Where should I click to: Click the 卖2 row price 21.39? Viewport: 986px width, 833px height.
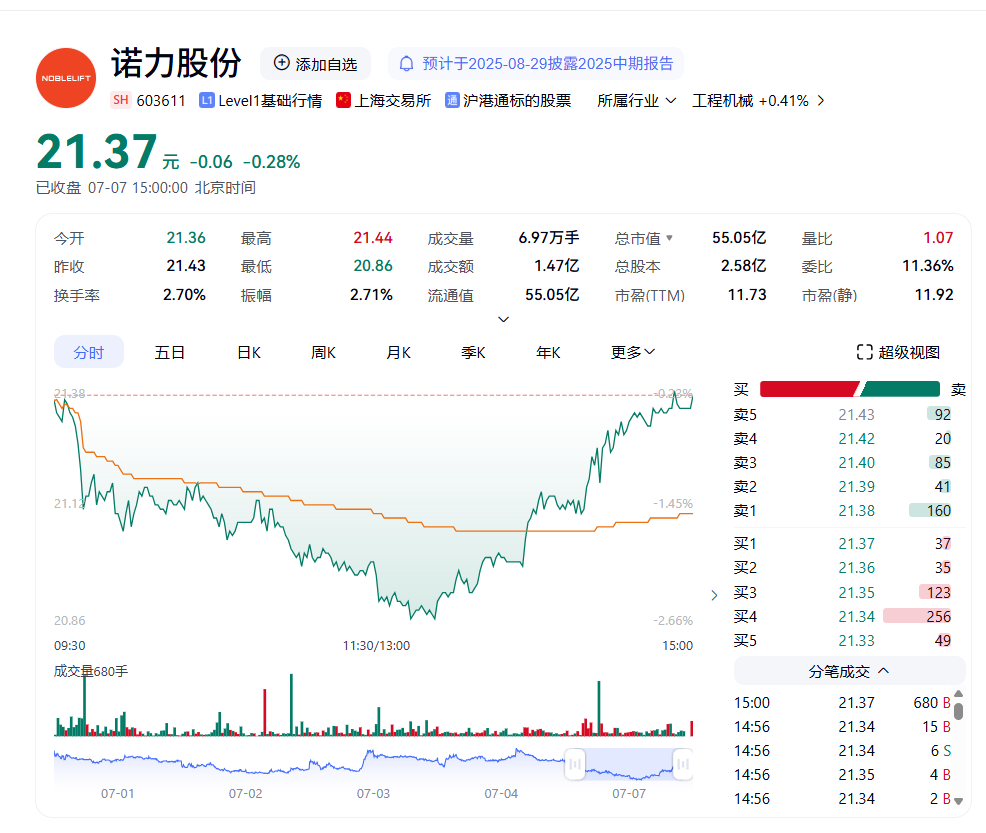(856, 487)
